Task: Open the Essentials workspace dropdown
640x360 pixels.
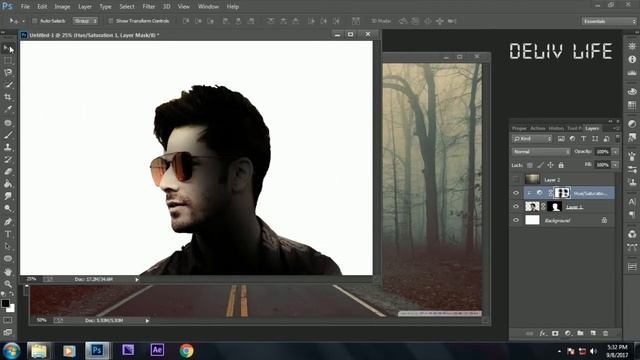Action: pos(609,21)
